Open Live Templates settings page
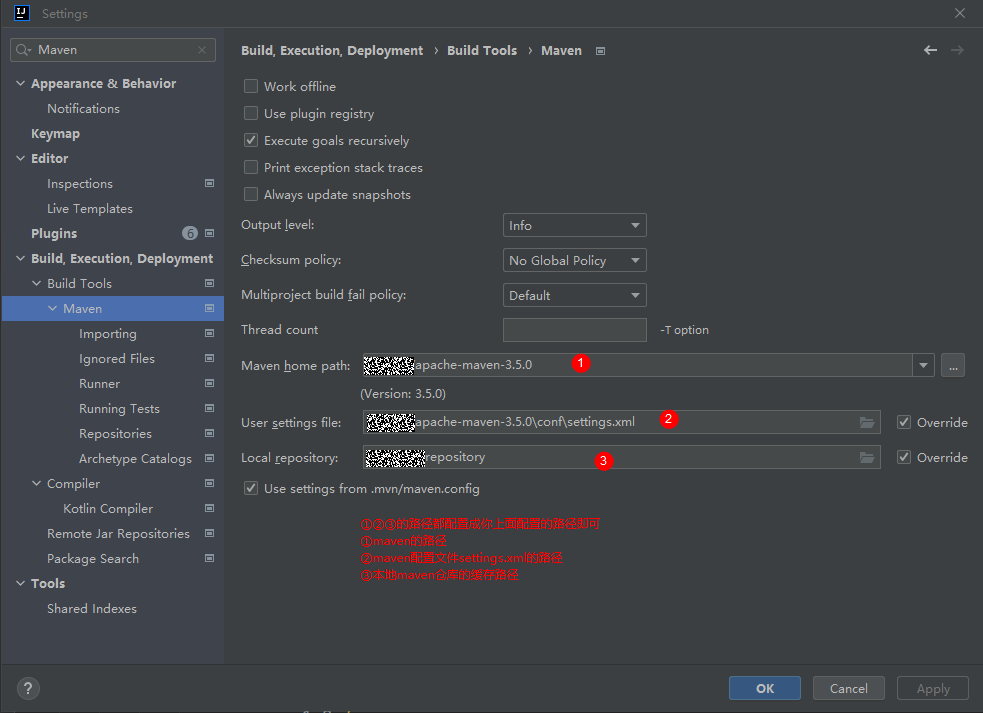The width and height of the screenshot is (983, 713). (90, 209)
